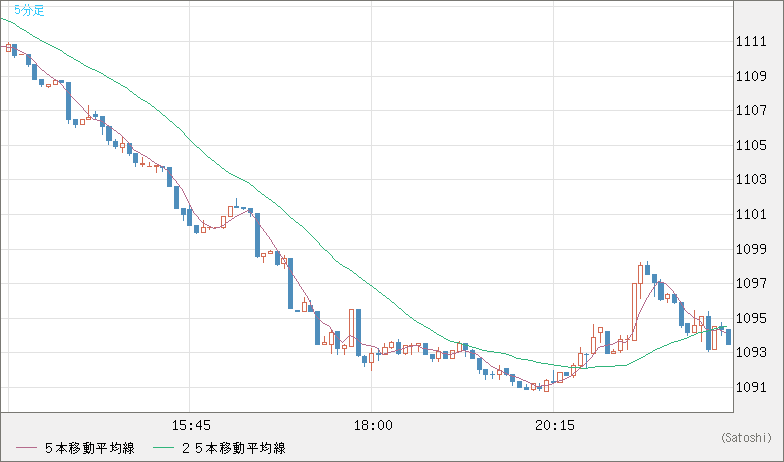Click the red 5-period moving average legend line
The image size is (784, 462).
tap(26, 448)
